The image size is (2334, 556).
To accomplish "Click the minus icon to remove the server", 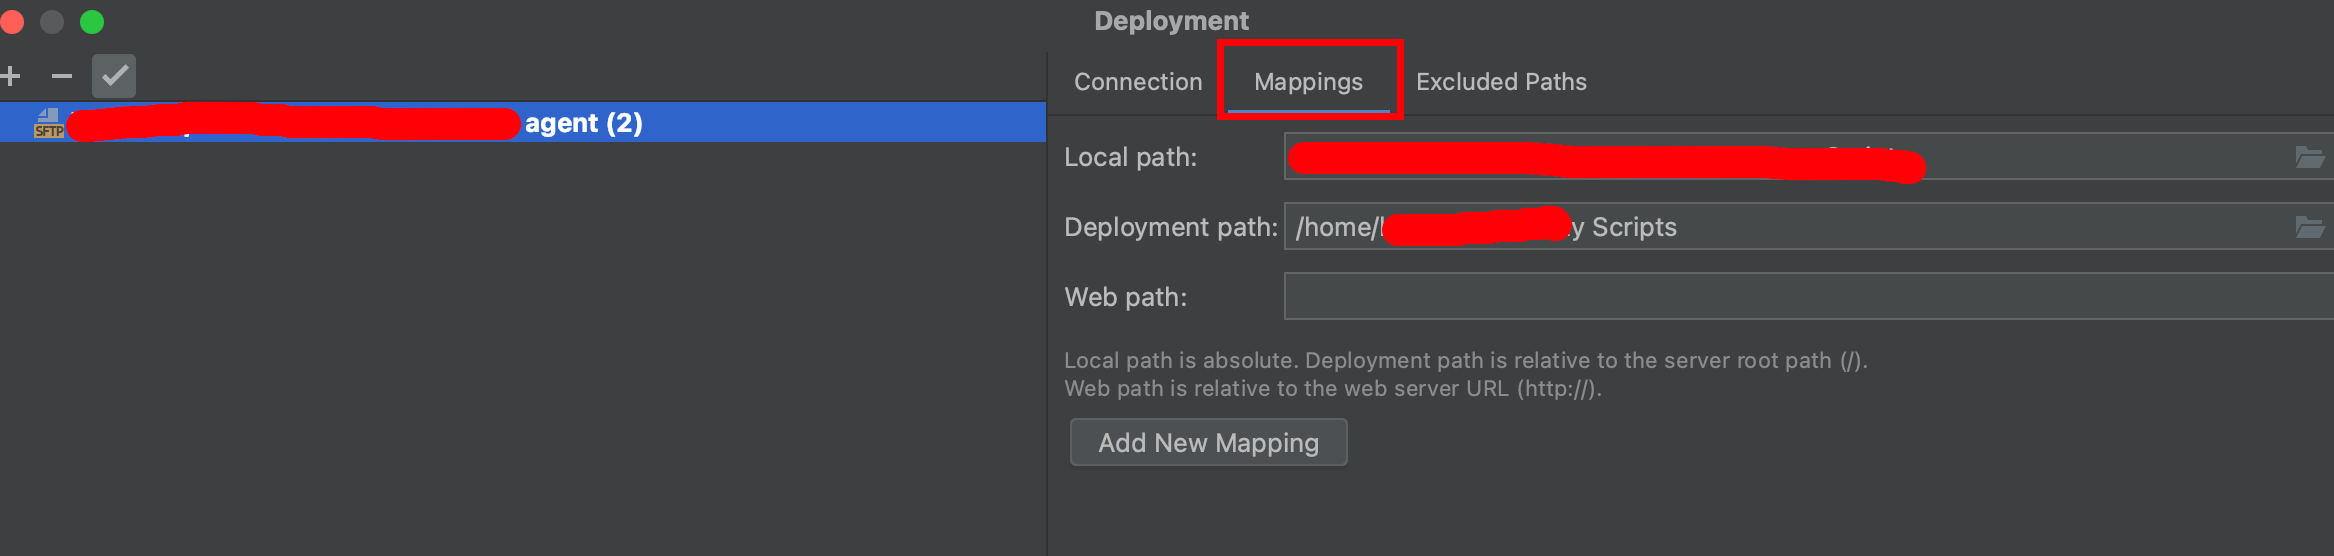I will 62,76.
